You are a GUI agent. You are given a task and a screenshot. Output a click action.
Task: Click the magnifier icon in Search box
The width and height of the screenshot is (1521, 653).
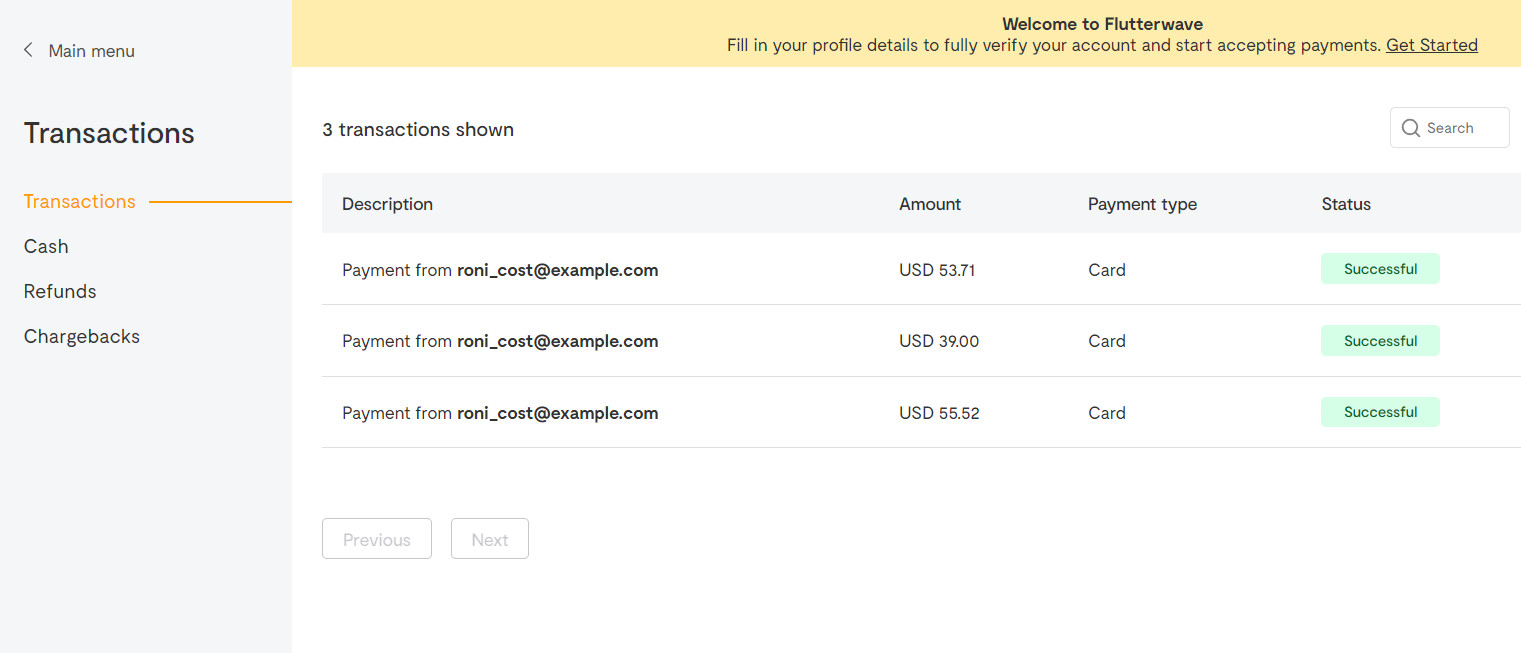(1411, 128)
